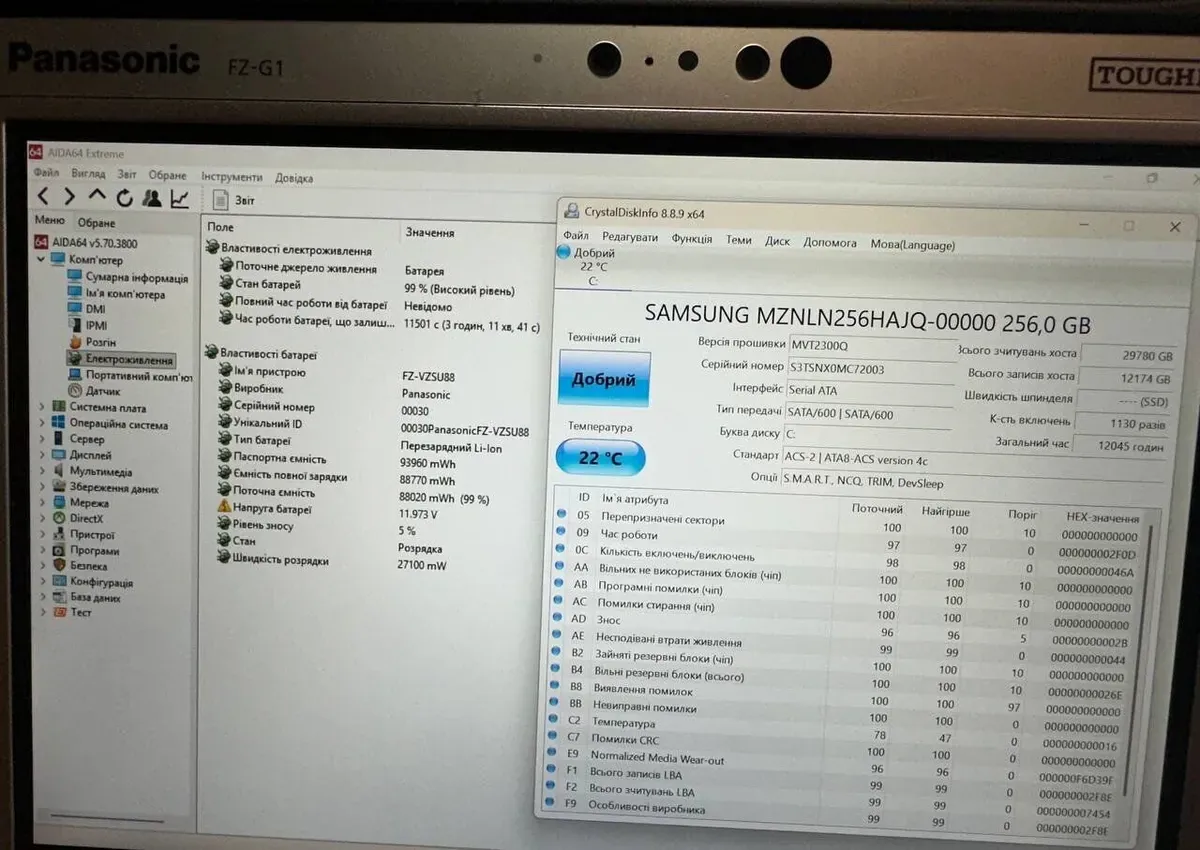Click the blue Добрий health status button
Screen dimensions: 1200x850
pos(603,380)
